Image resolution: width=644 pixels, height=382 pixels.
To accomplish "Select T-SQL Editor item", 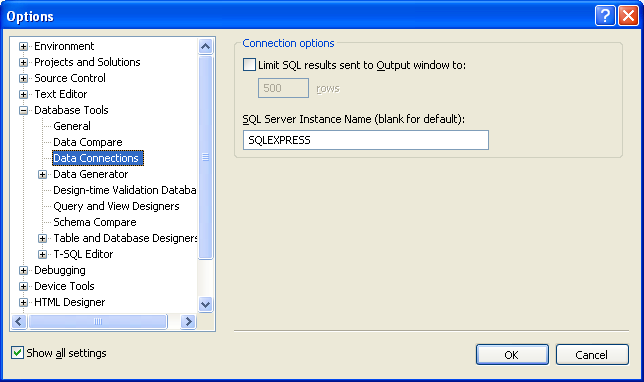I will (x=83, y=254).
